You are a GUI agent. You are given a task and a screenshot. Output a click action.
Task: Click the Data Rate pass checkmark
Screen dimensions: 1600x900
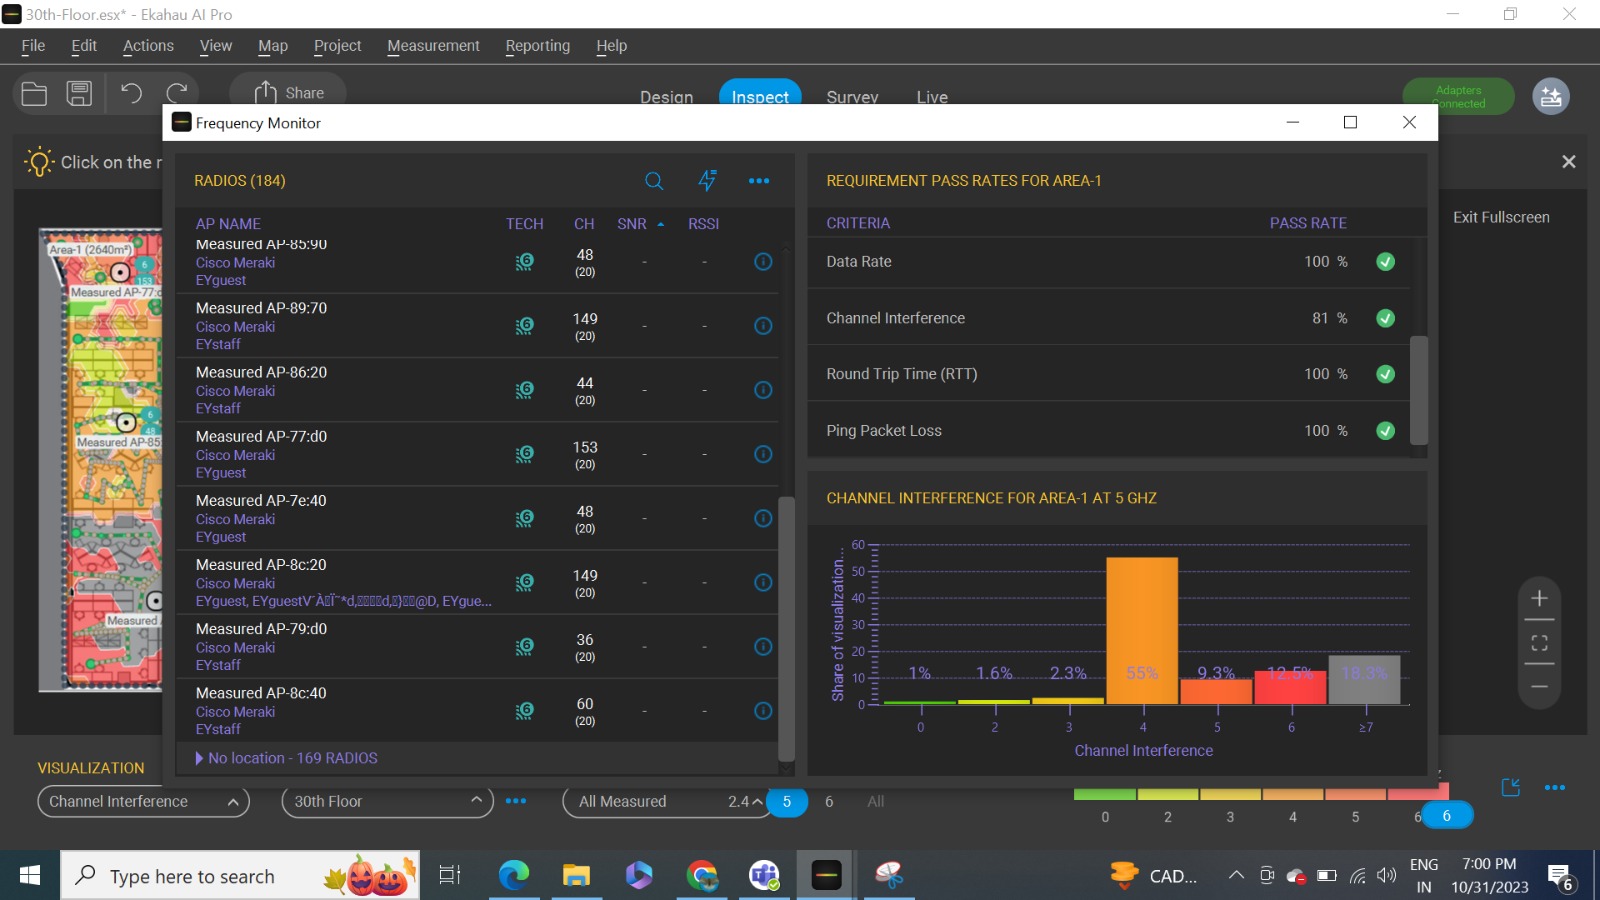point(1385,262)
